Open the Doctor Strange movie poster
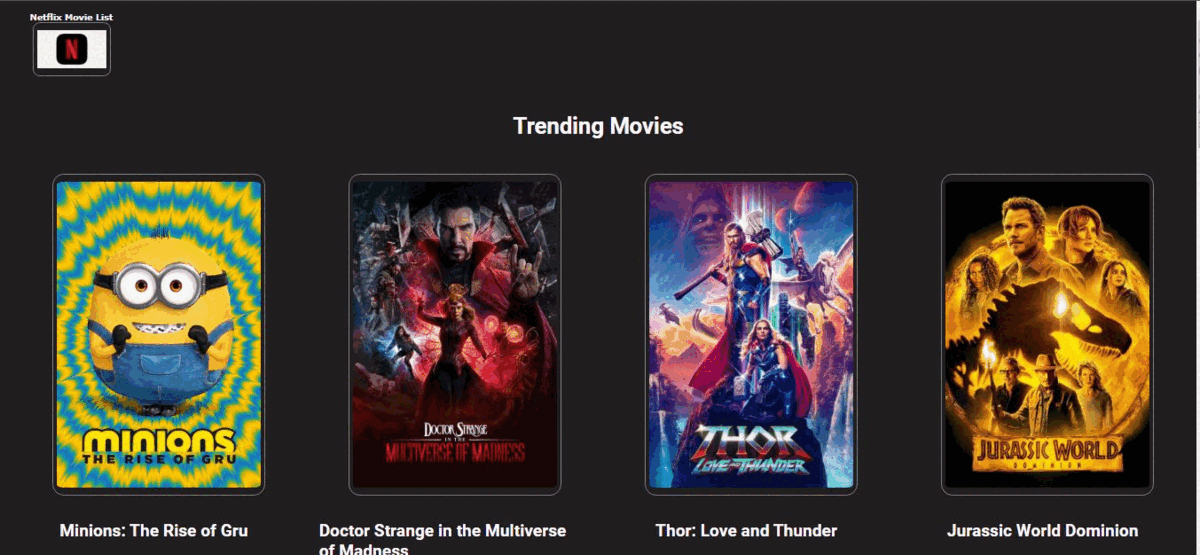This screenshot has width=1200, height=557. point(455,334)
